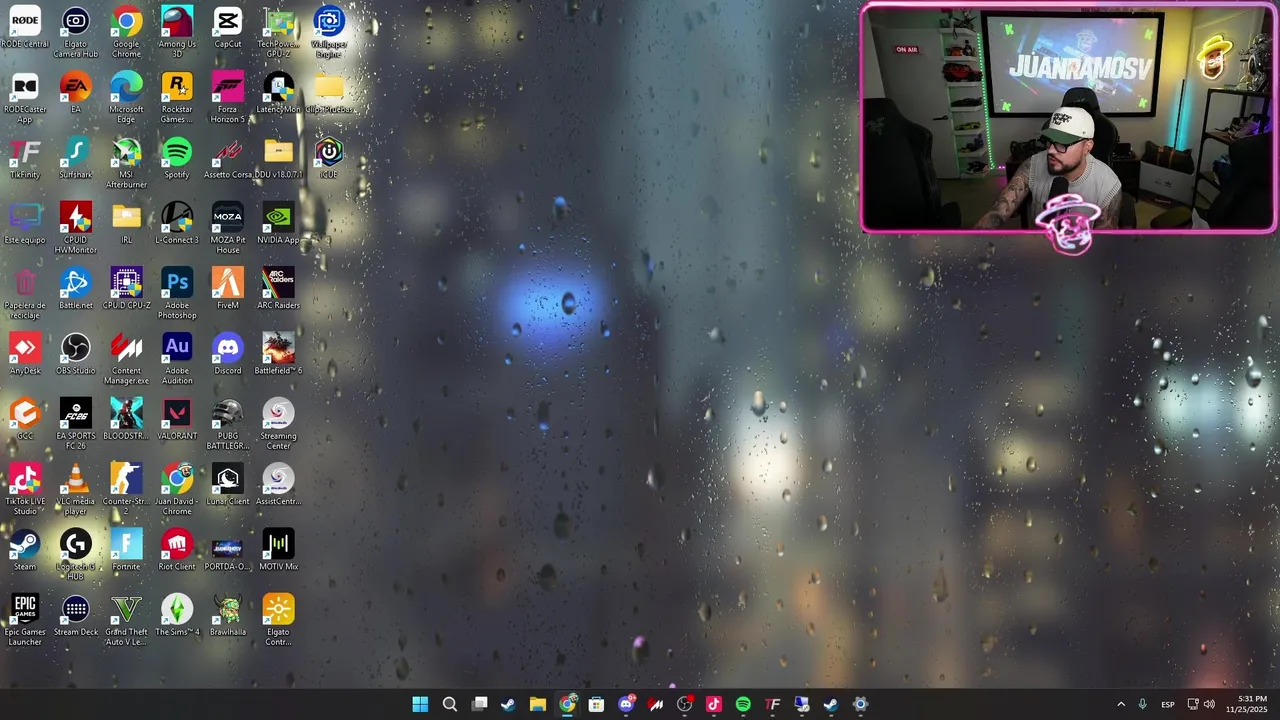Select the Spotify desktop shortcut
This screenshot has width=1280, height=720.
coord(177,158)
